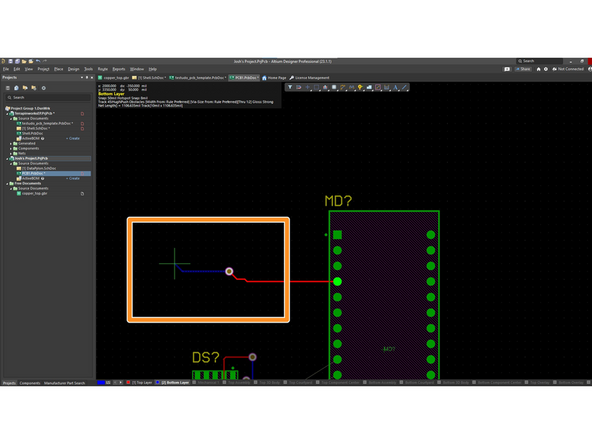Click the Save All icon in the title bar
This screenshot has height=444, width=592.
[x=17, y=61]
